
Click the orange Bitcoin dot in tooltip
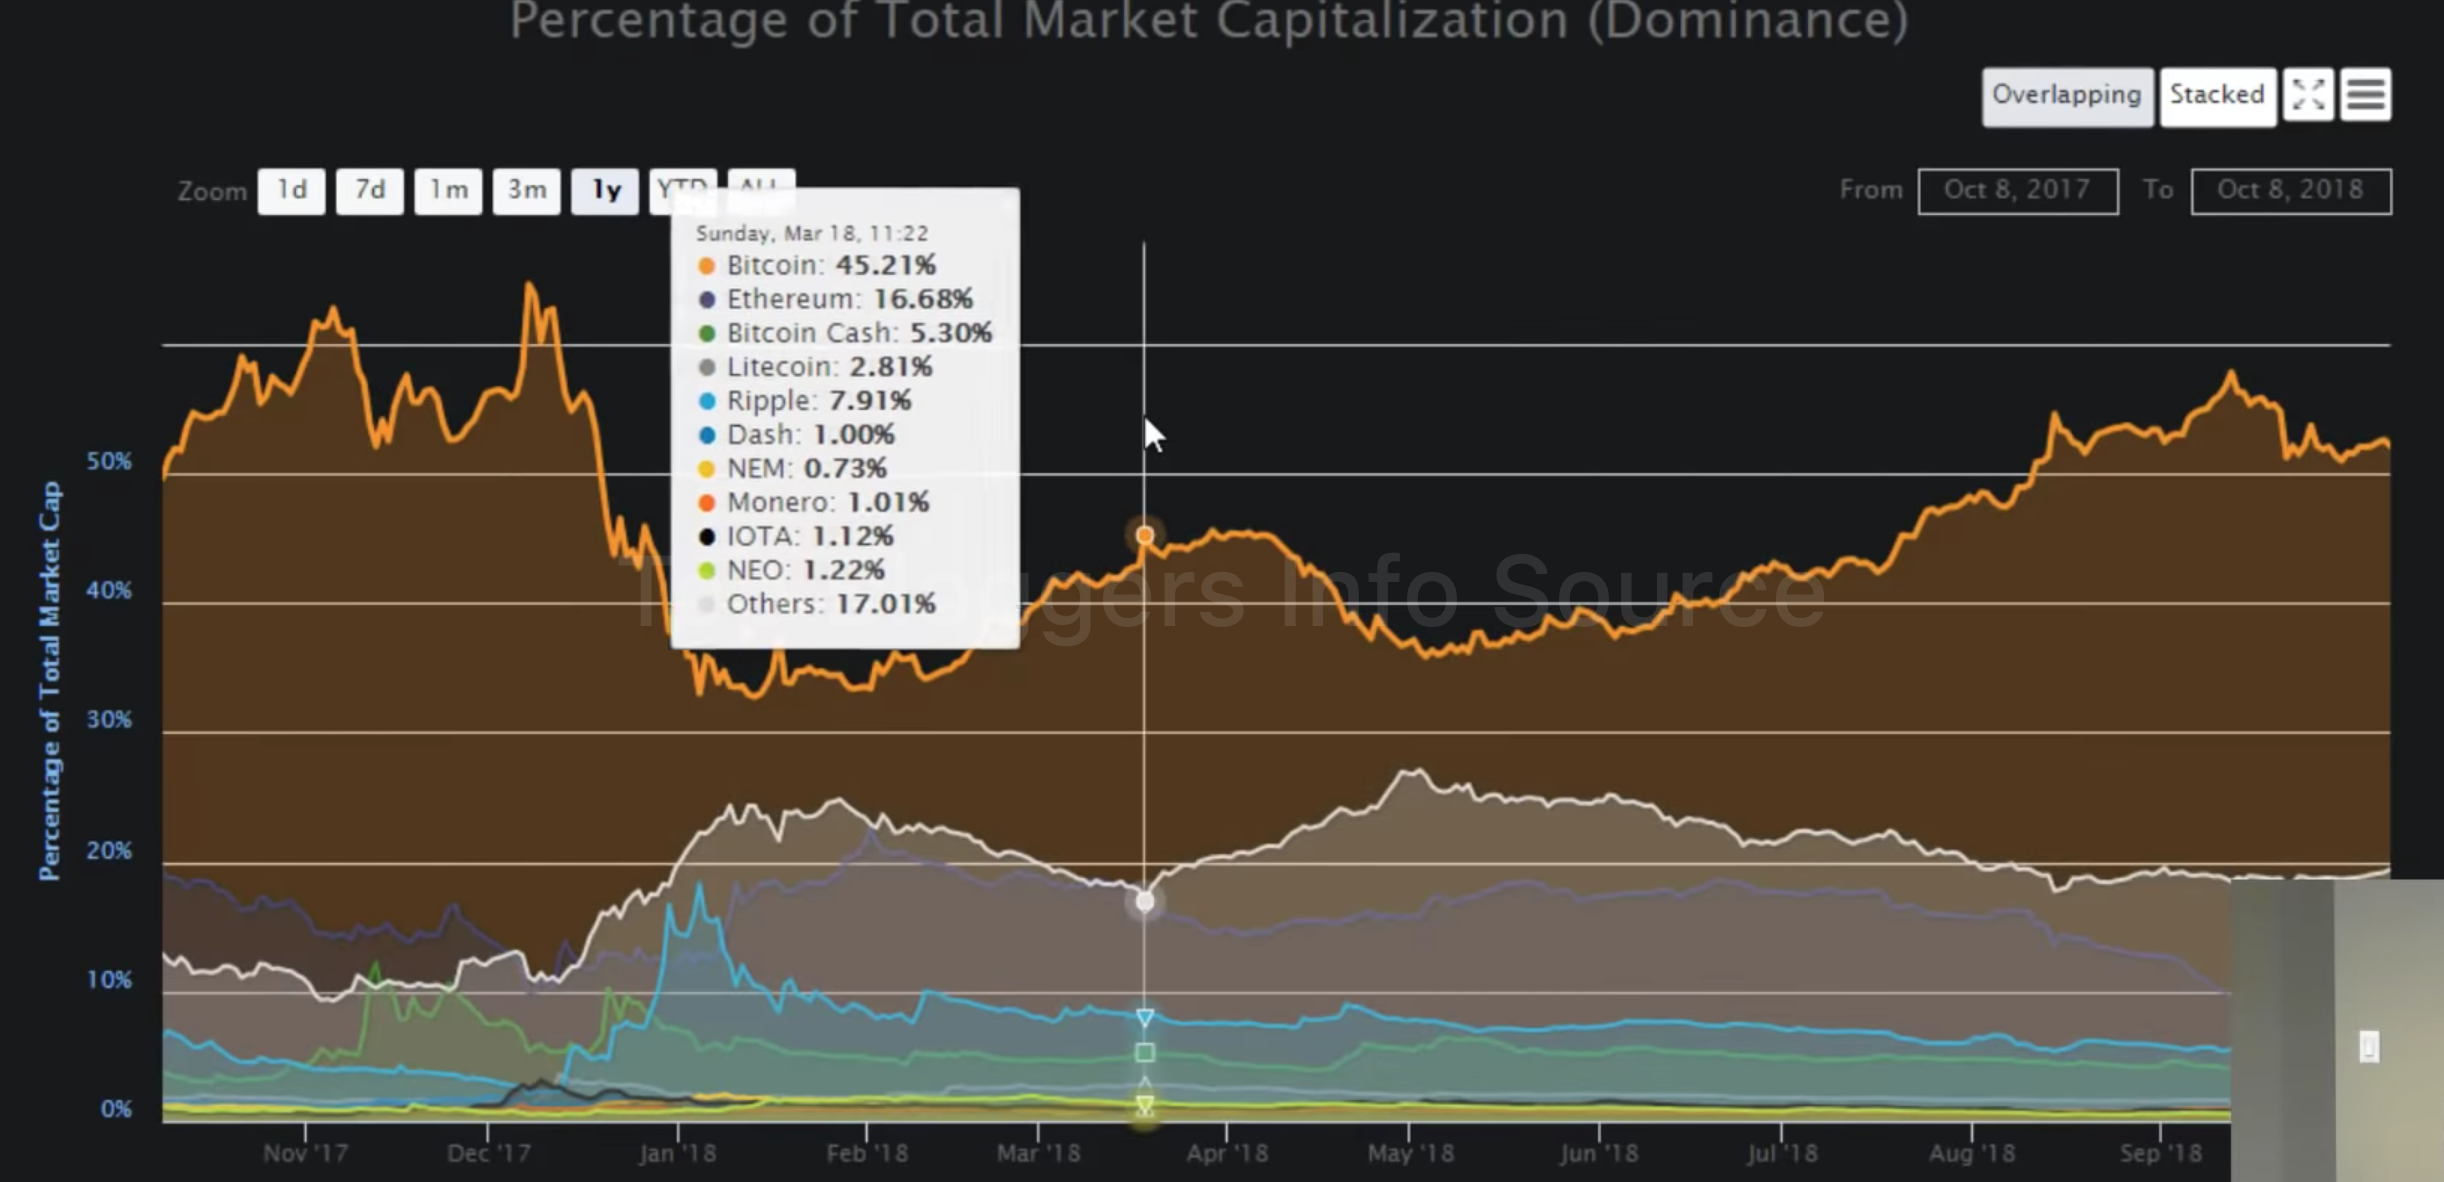(706, 266)
